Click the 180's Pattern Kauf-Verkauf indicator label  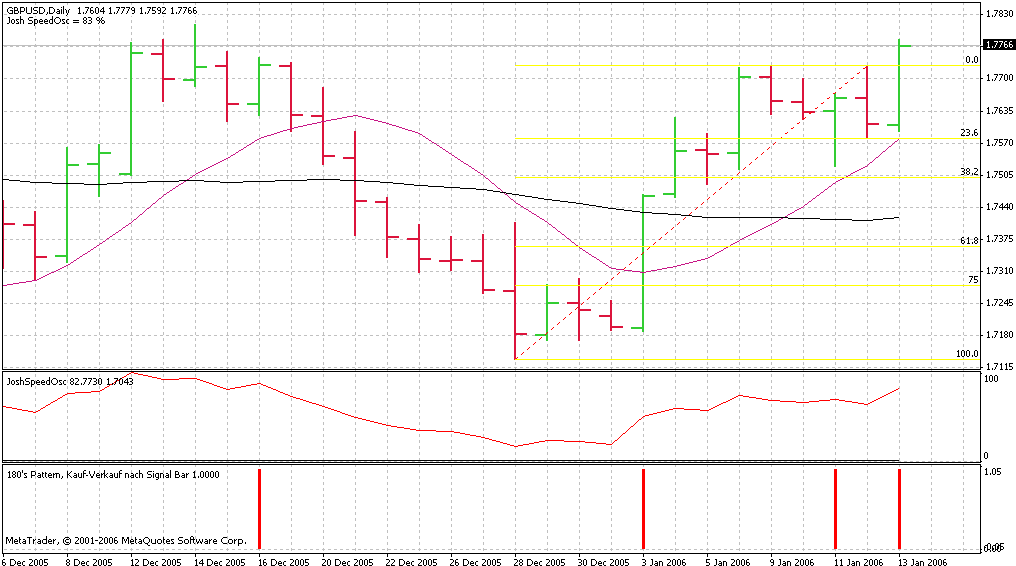pos(113,475)
